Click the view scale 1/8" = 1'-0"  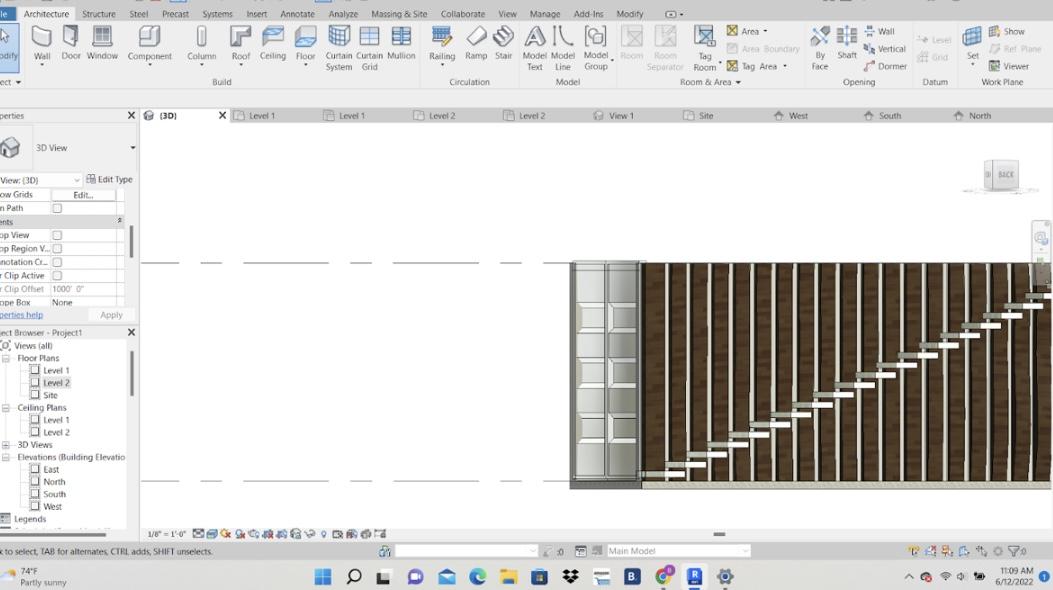pos(166,534)
